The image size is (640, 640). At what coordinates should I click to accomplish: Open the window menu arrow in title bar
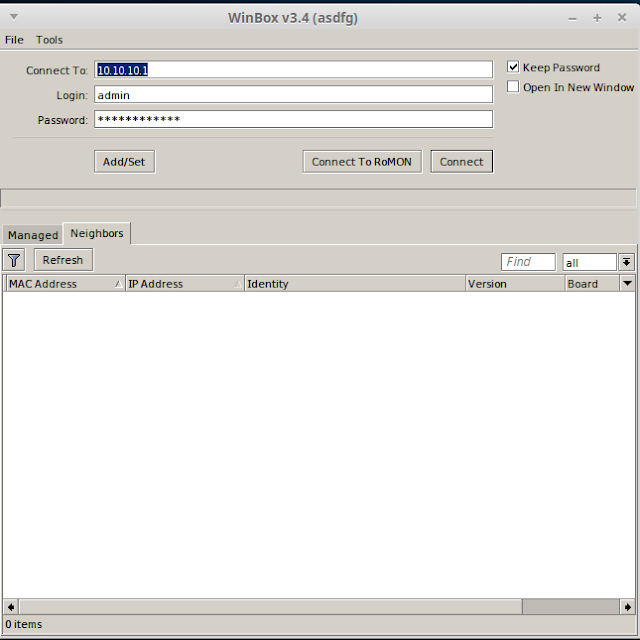13,17
